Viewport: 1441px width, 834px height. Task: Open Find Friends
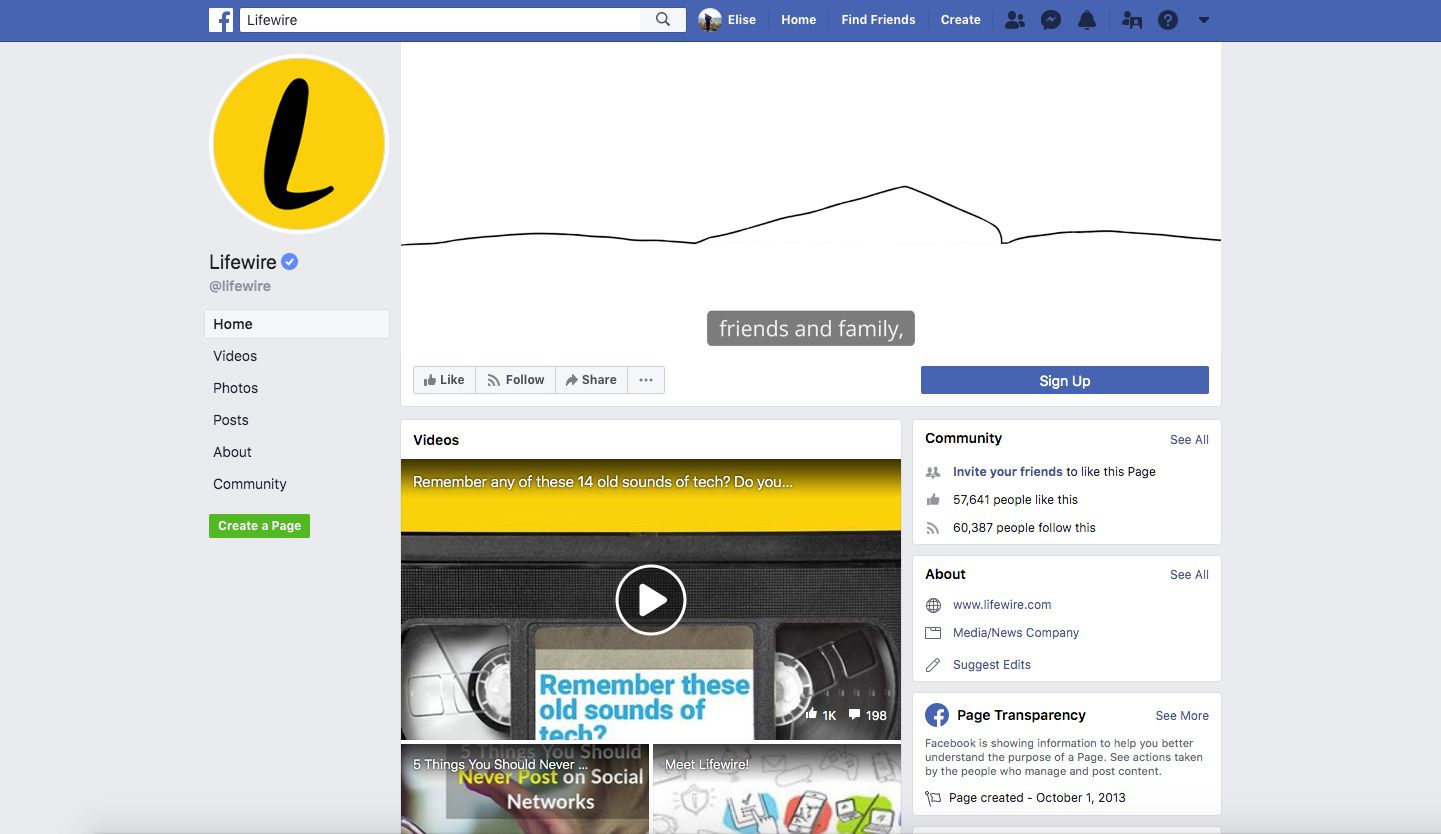coord(878,20)
